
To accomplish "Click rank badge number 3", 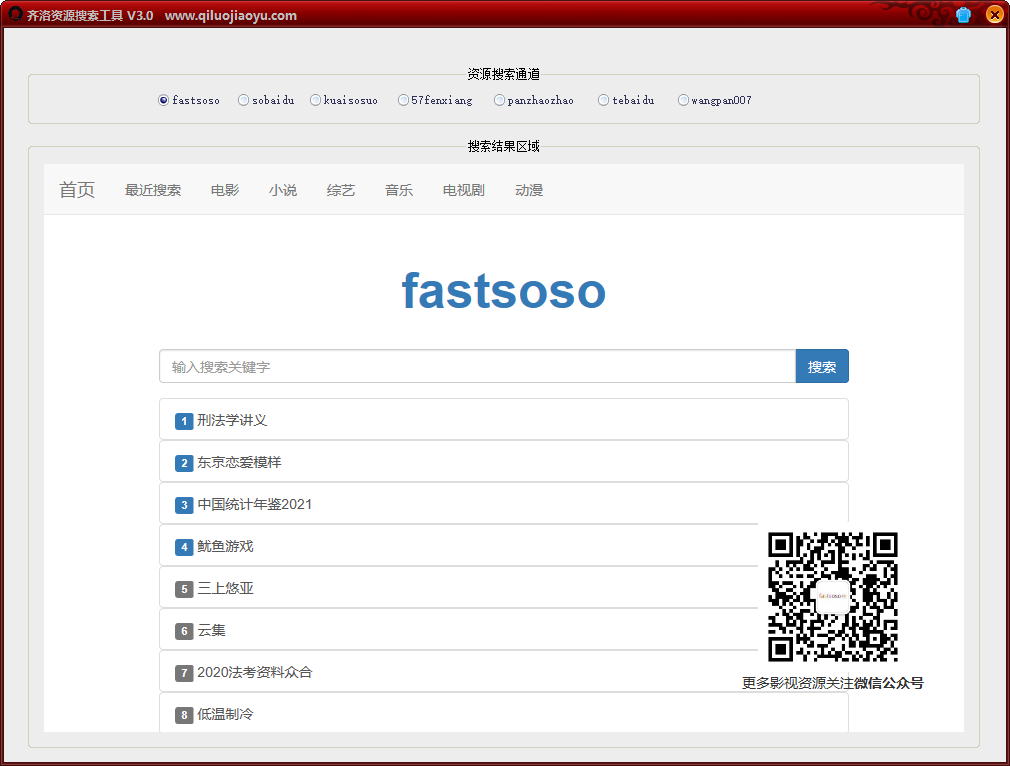I will point(184,505).
